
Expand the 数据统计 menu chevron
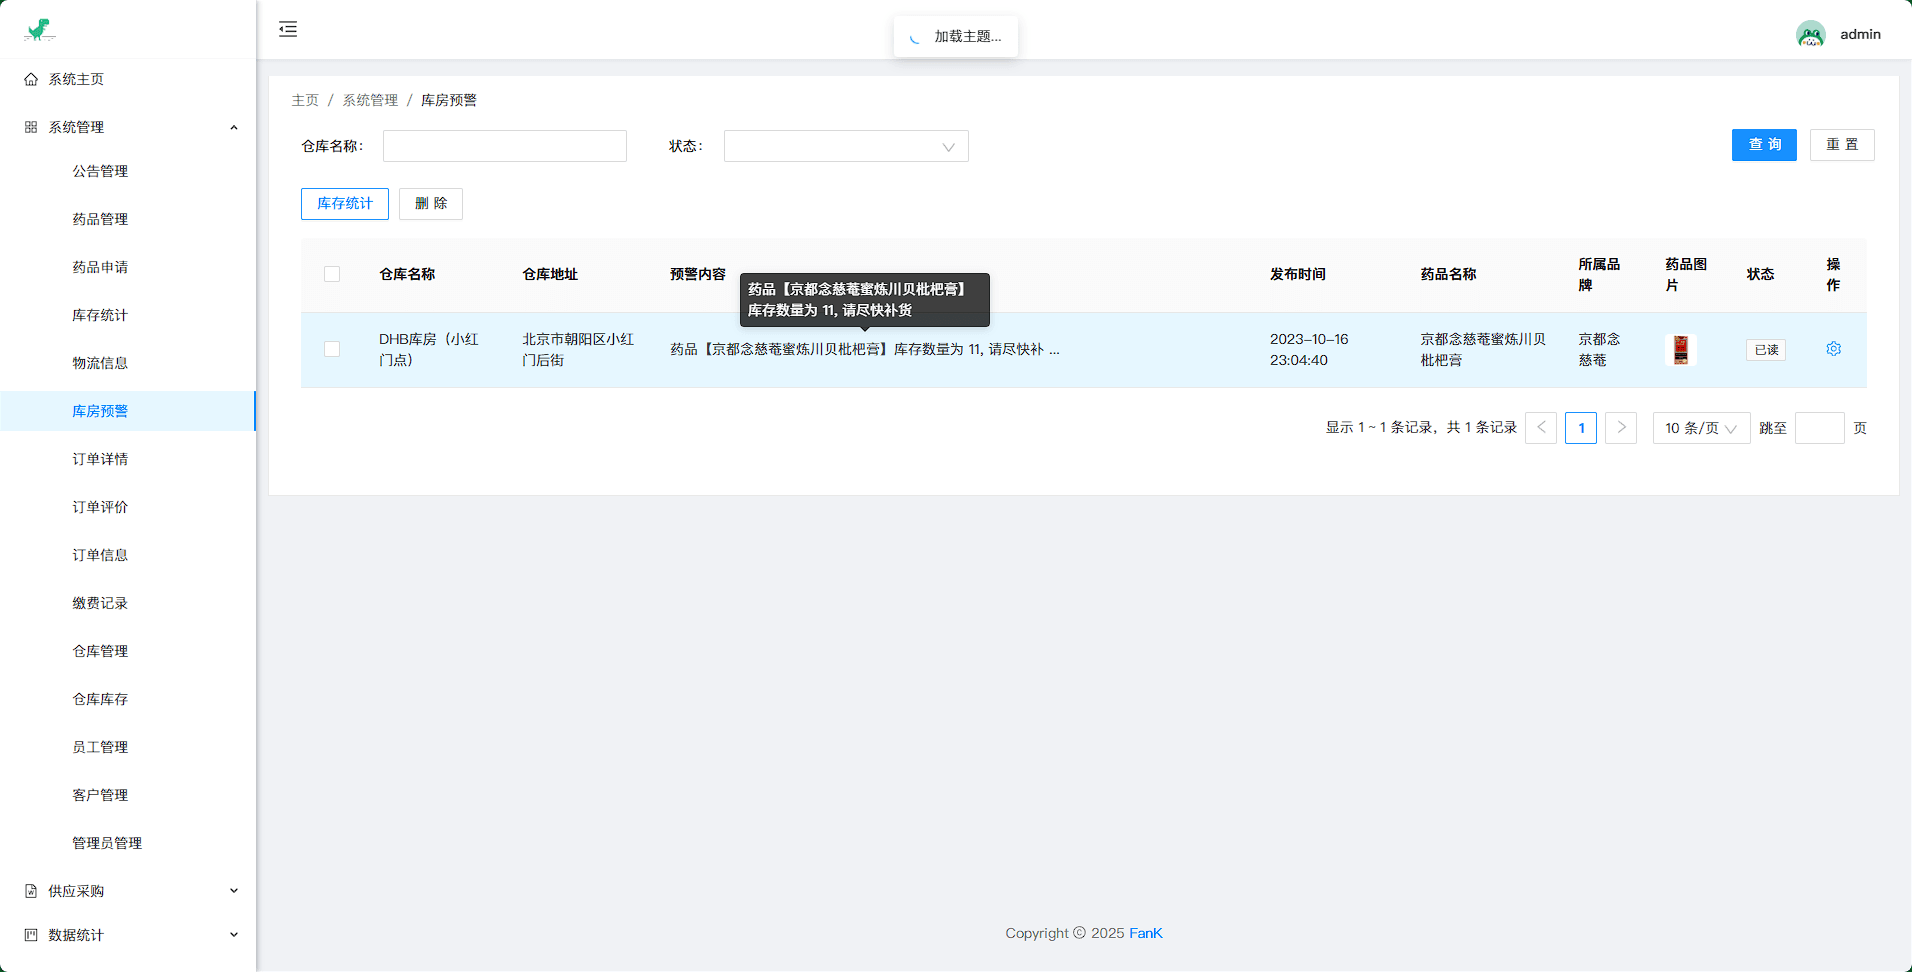coord(234,935)
